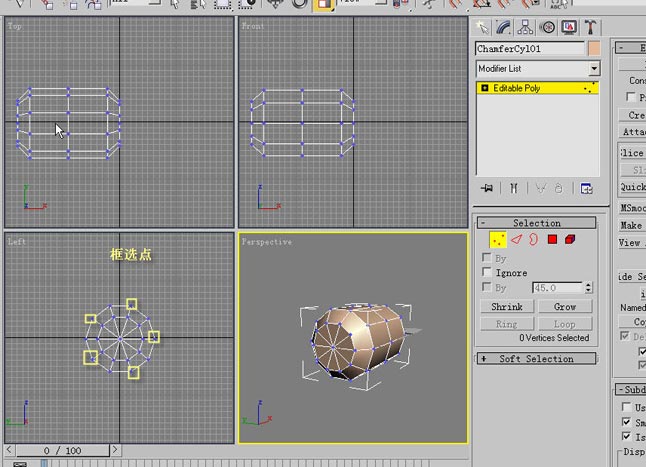646x467 pixels.
Task: Click the previous frame arrow on time slider
Action: tap(9, 450)
